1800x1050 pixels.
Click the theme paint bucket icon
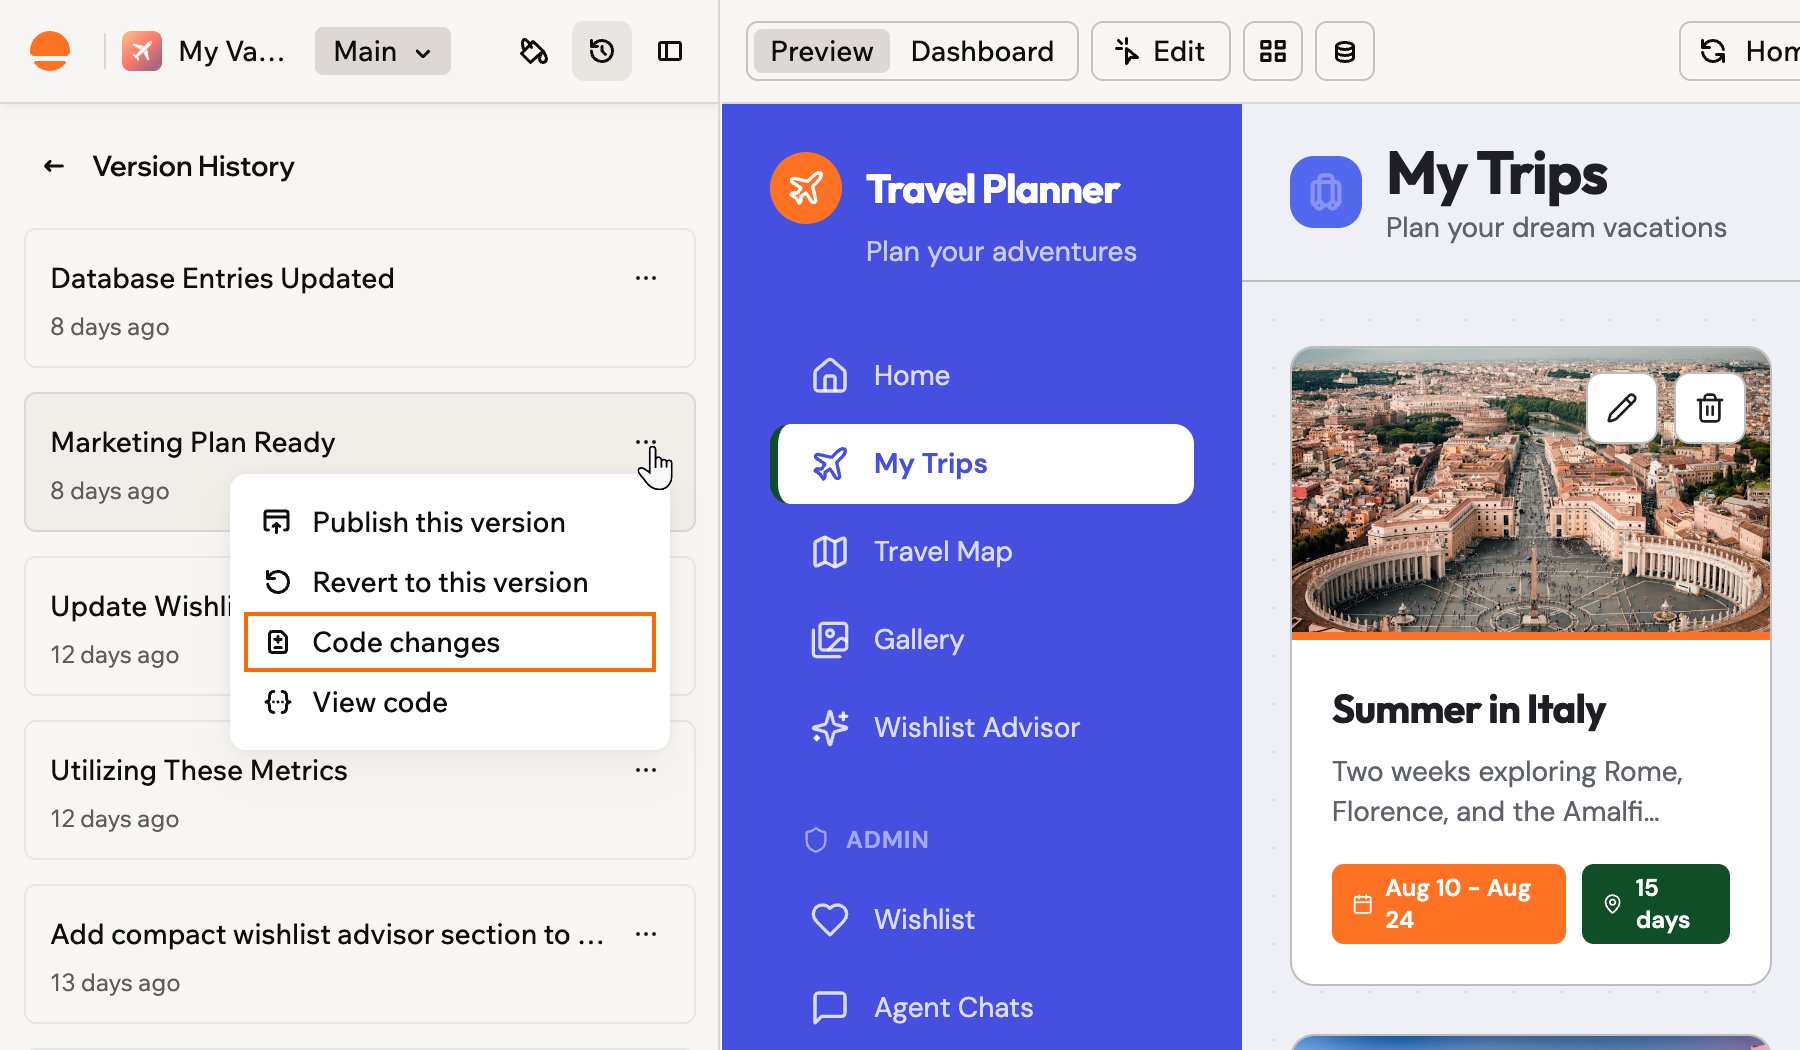tap(534, 51)
